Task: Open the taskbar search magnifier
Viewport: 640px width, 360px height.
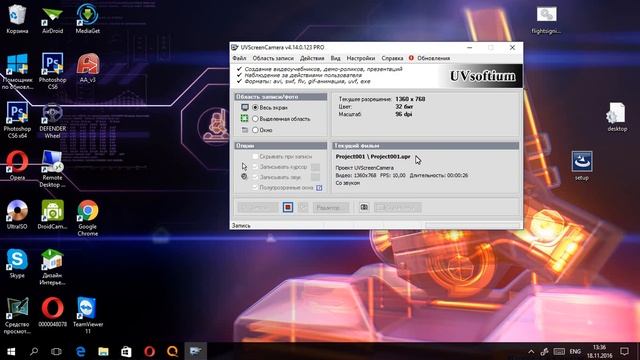Action: click(x=34, y=351)
